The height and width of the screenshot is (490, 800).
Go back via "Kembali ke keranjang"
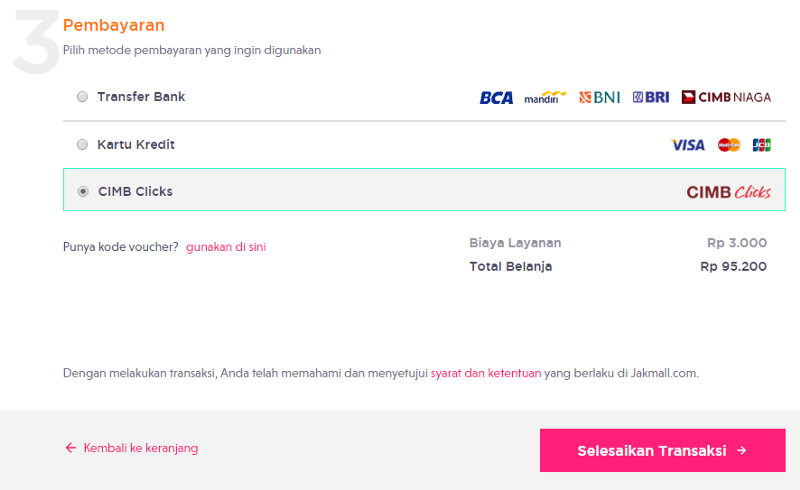pyautogui.click(x=141, y=448)
